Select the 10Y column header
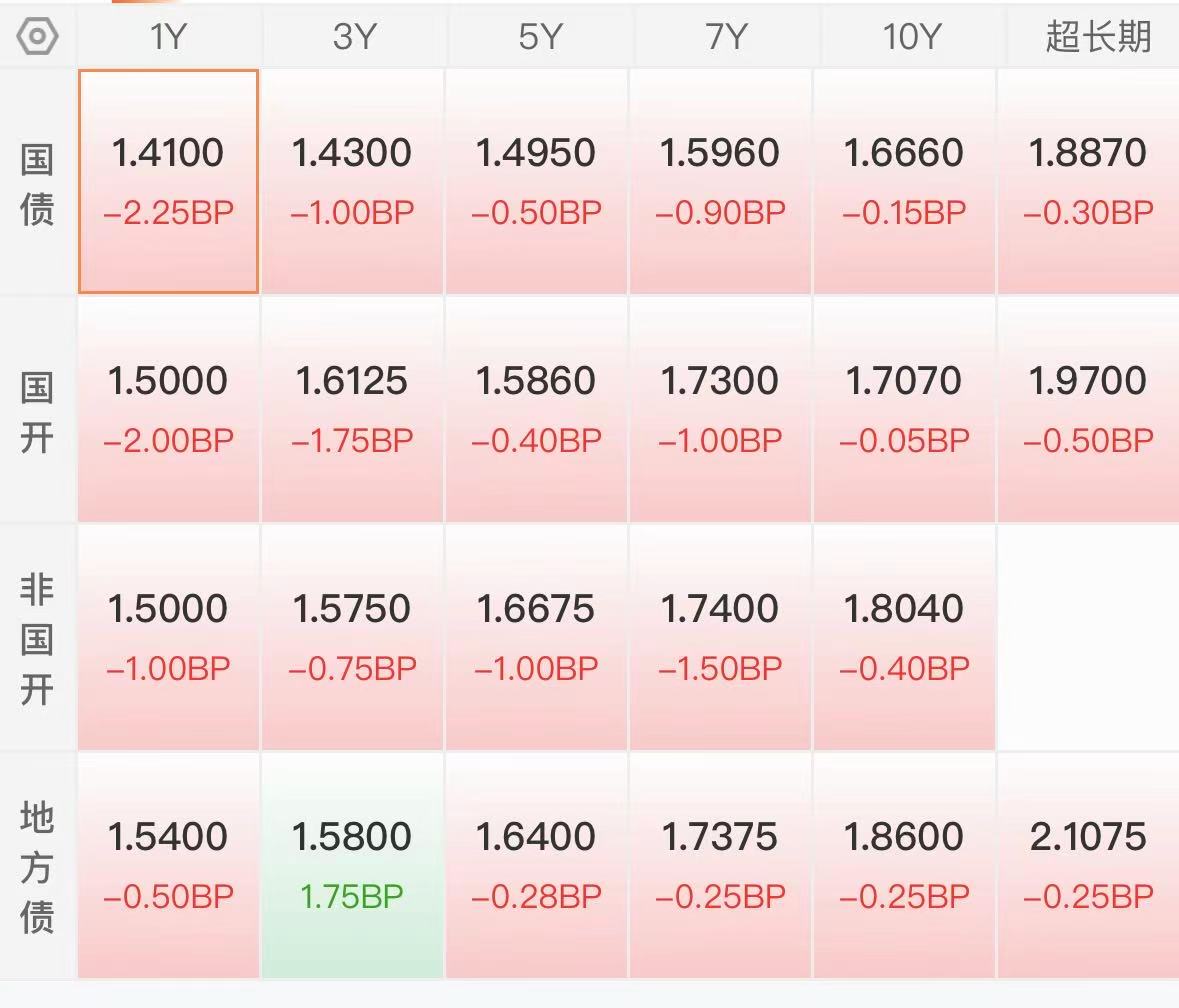The width and height of the screenshot is (1179, 1008). pyautogui.click(x=911, y=36)
